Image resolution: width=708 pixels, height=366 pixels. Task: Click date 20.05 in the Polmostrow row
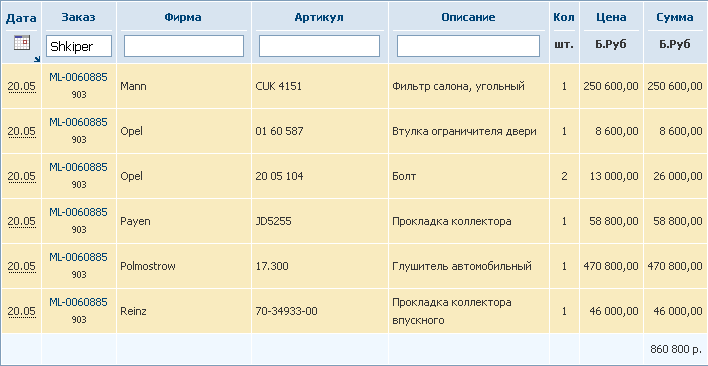point(21,266)
